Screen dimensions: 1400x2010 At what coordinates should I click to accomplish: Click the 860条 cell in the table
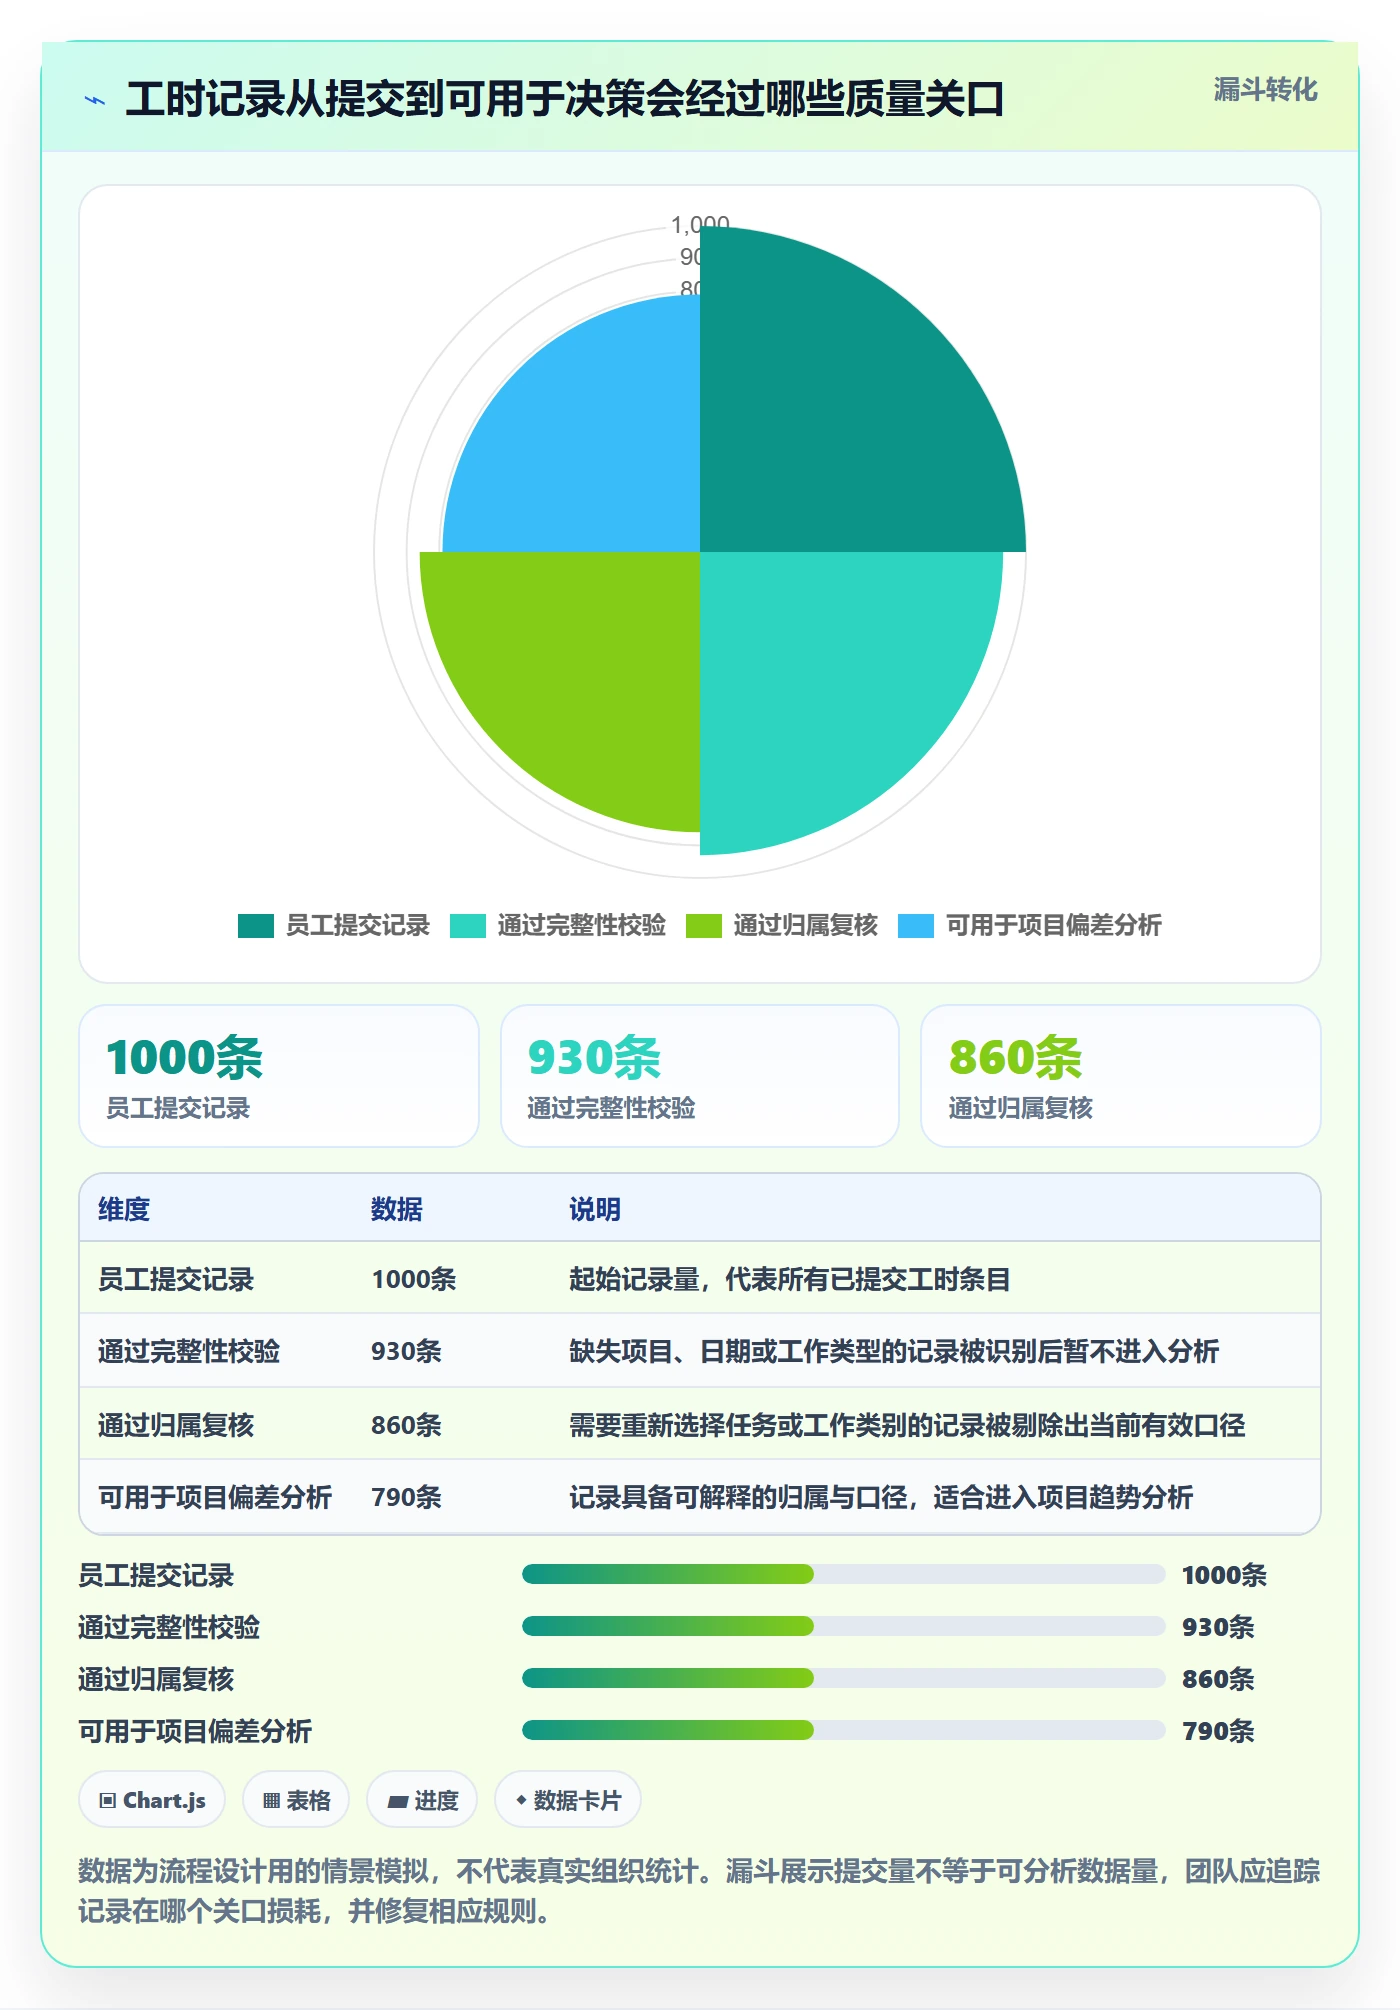(406, 1425)
